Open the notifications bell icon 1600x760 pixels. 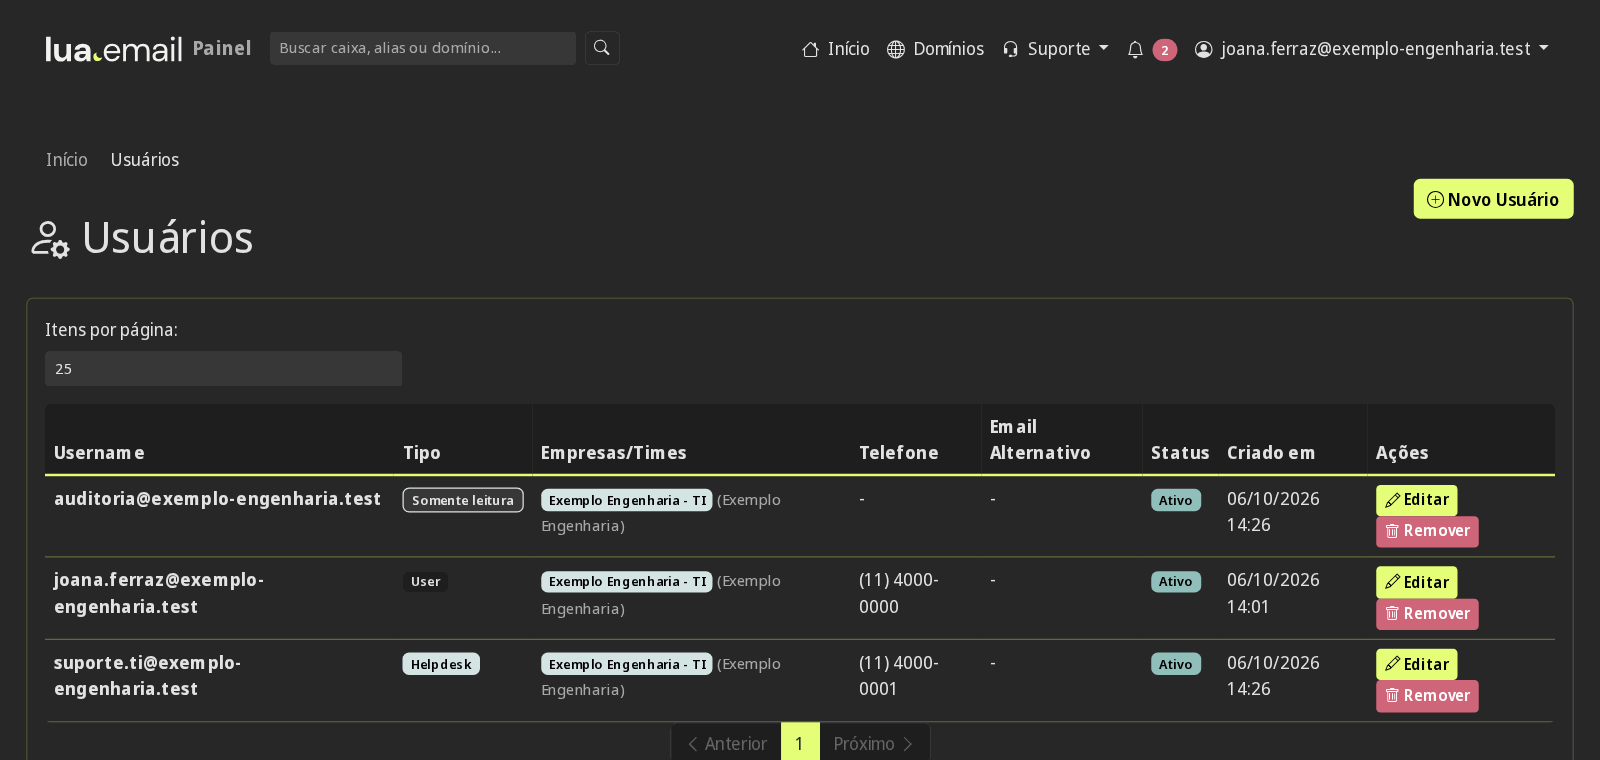(x=1135, y=49)
